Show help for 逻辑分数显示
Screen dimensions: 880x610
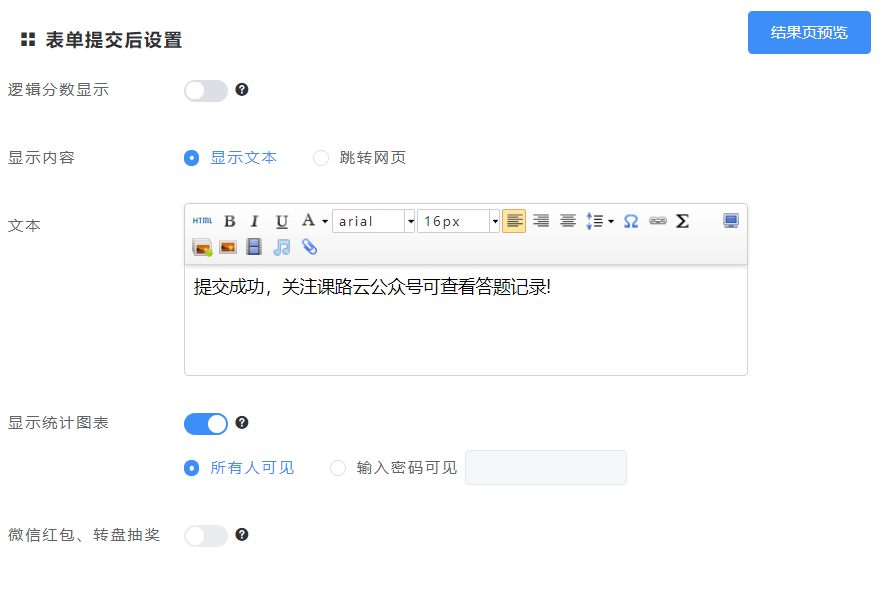(242, 90)
